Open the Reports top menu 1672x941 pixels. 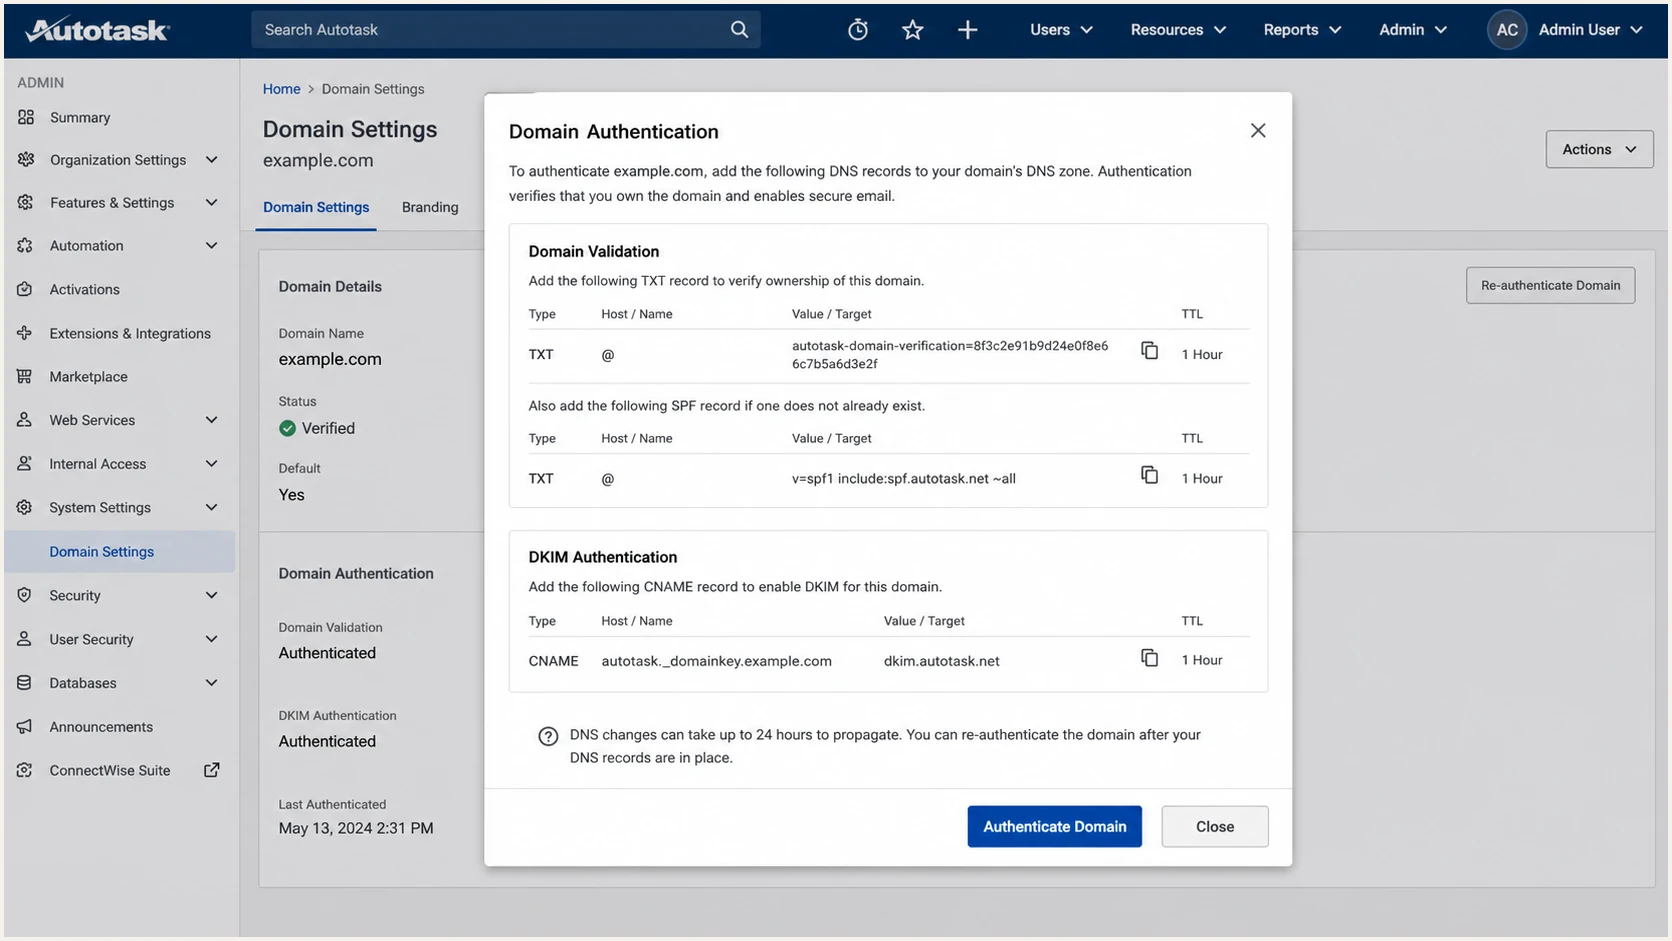pyautogui.click(x=1302, y=30)
